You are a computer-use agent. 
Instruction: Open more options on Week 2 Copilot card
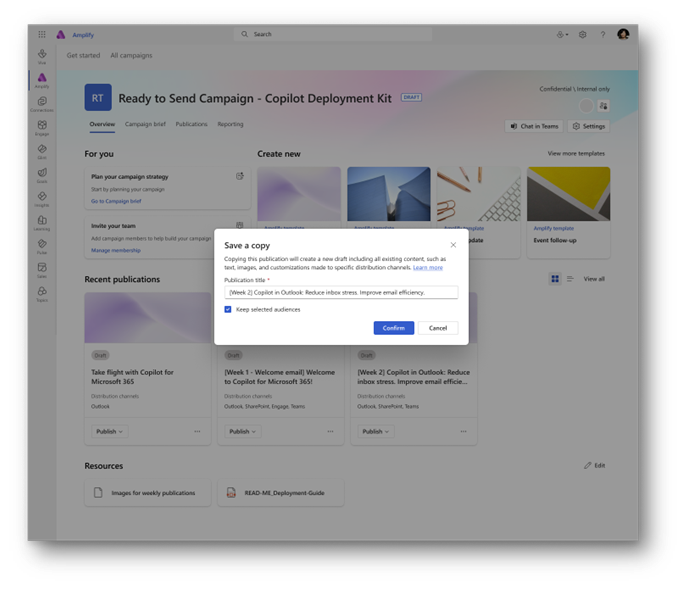point(463,431)
